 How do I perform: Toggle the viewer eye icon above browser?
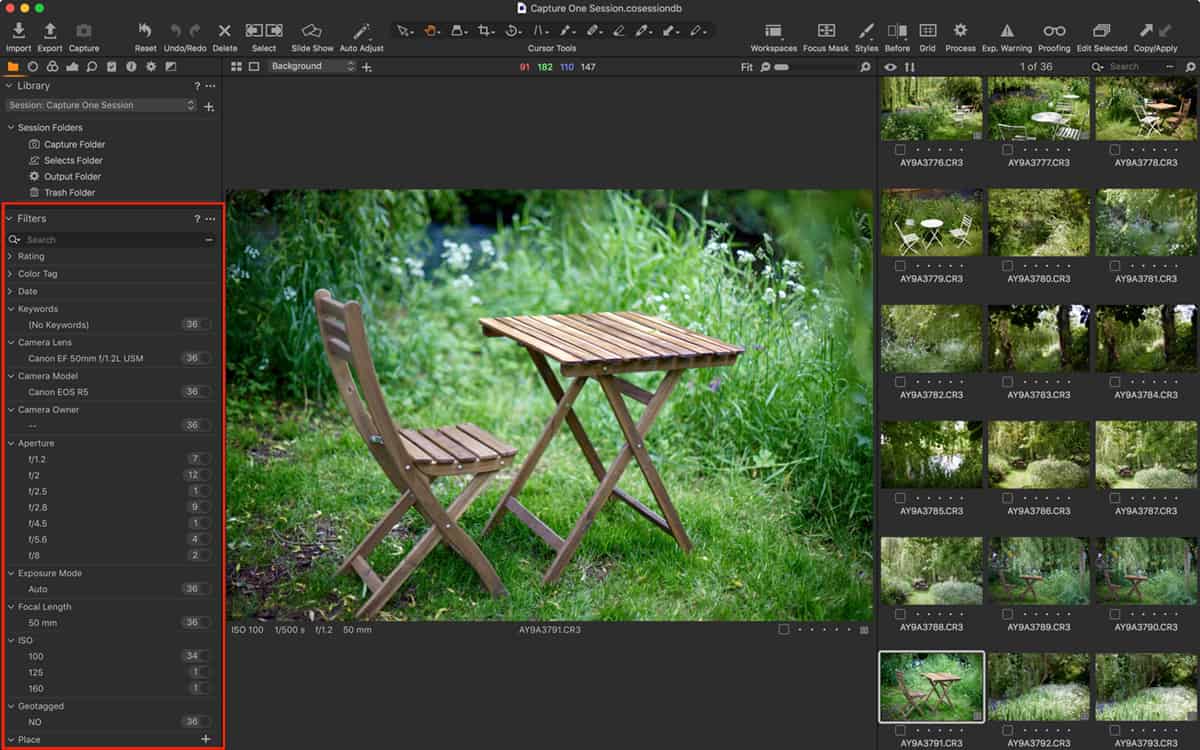(890, 67)
